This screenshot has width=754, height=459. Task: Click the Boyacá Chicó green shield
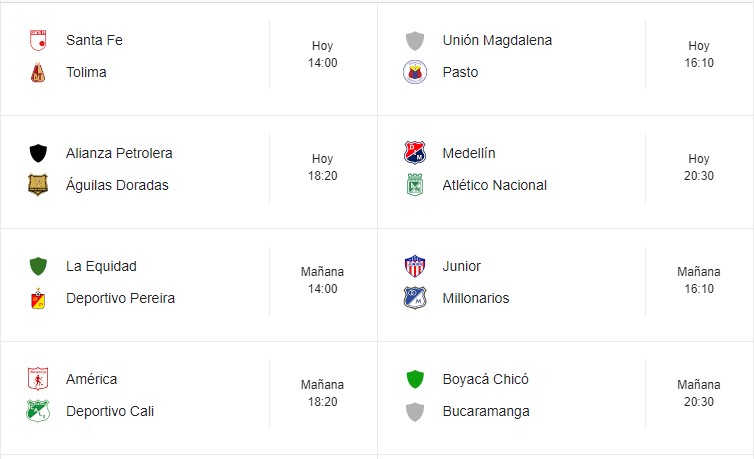(415, 379)
